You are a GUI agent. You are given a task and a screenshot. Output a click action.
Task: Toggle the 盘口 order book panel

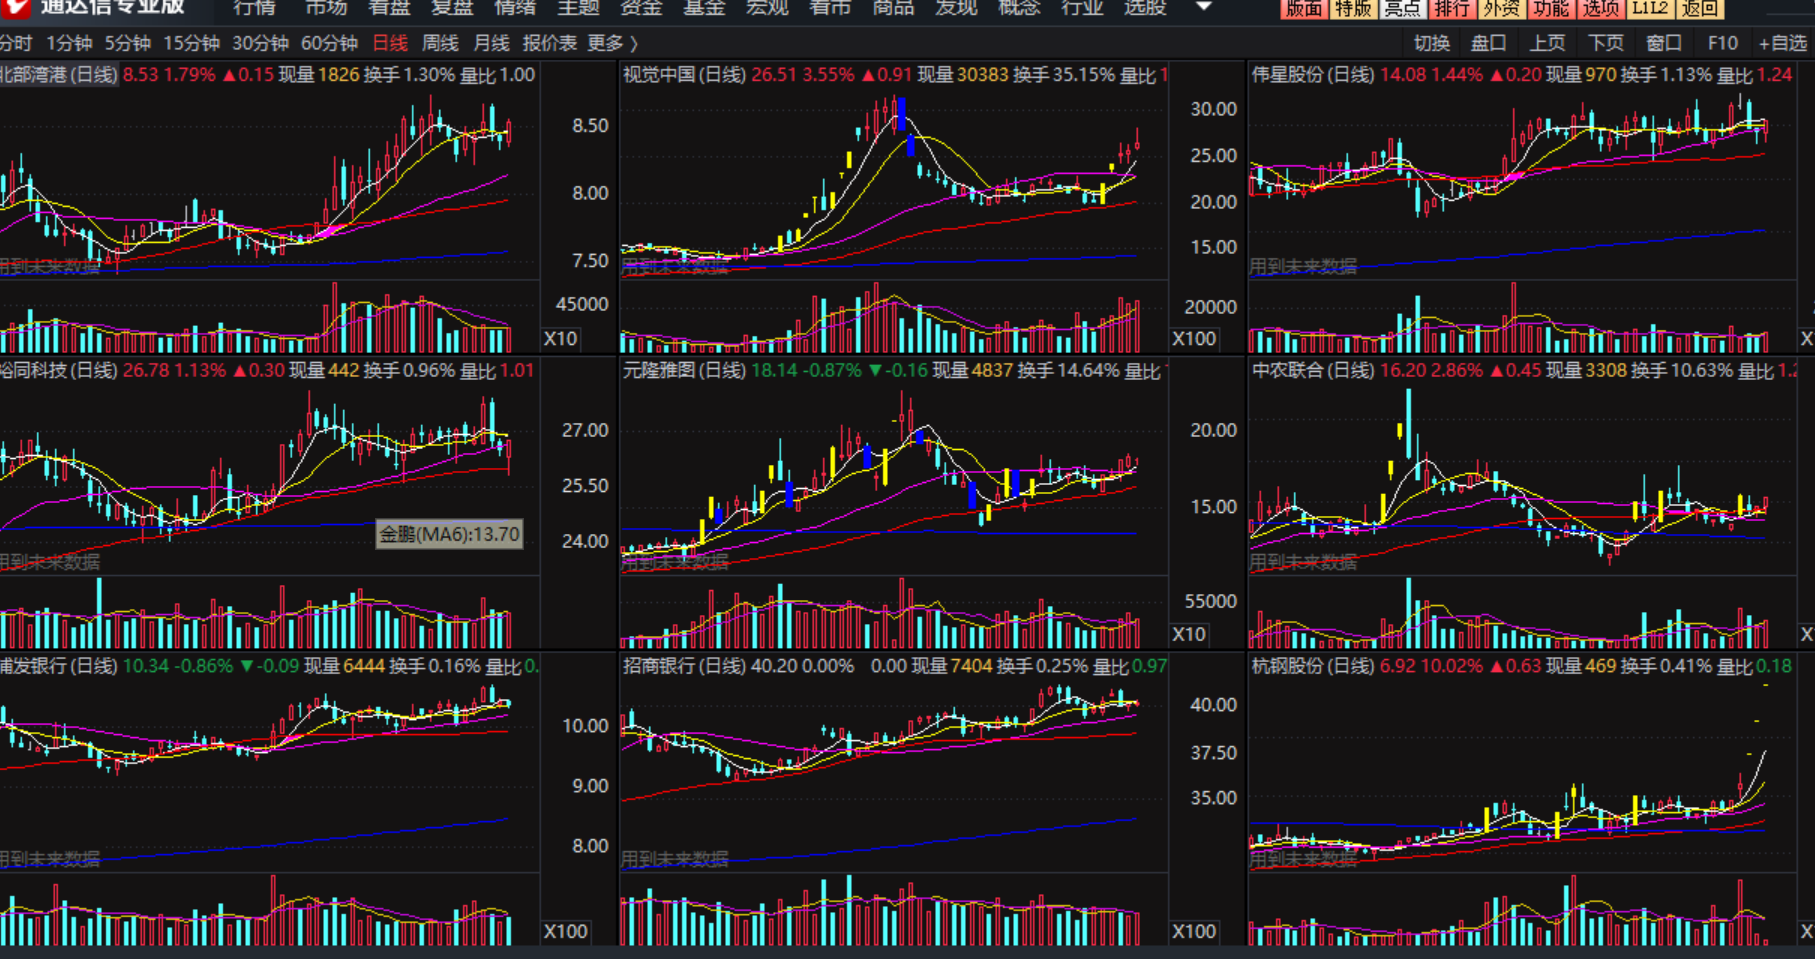[x=1488, y=43]
